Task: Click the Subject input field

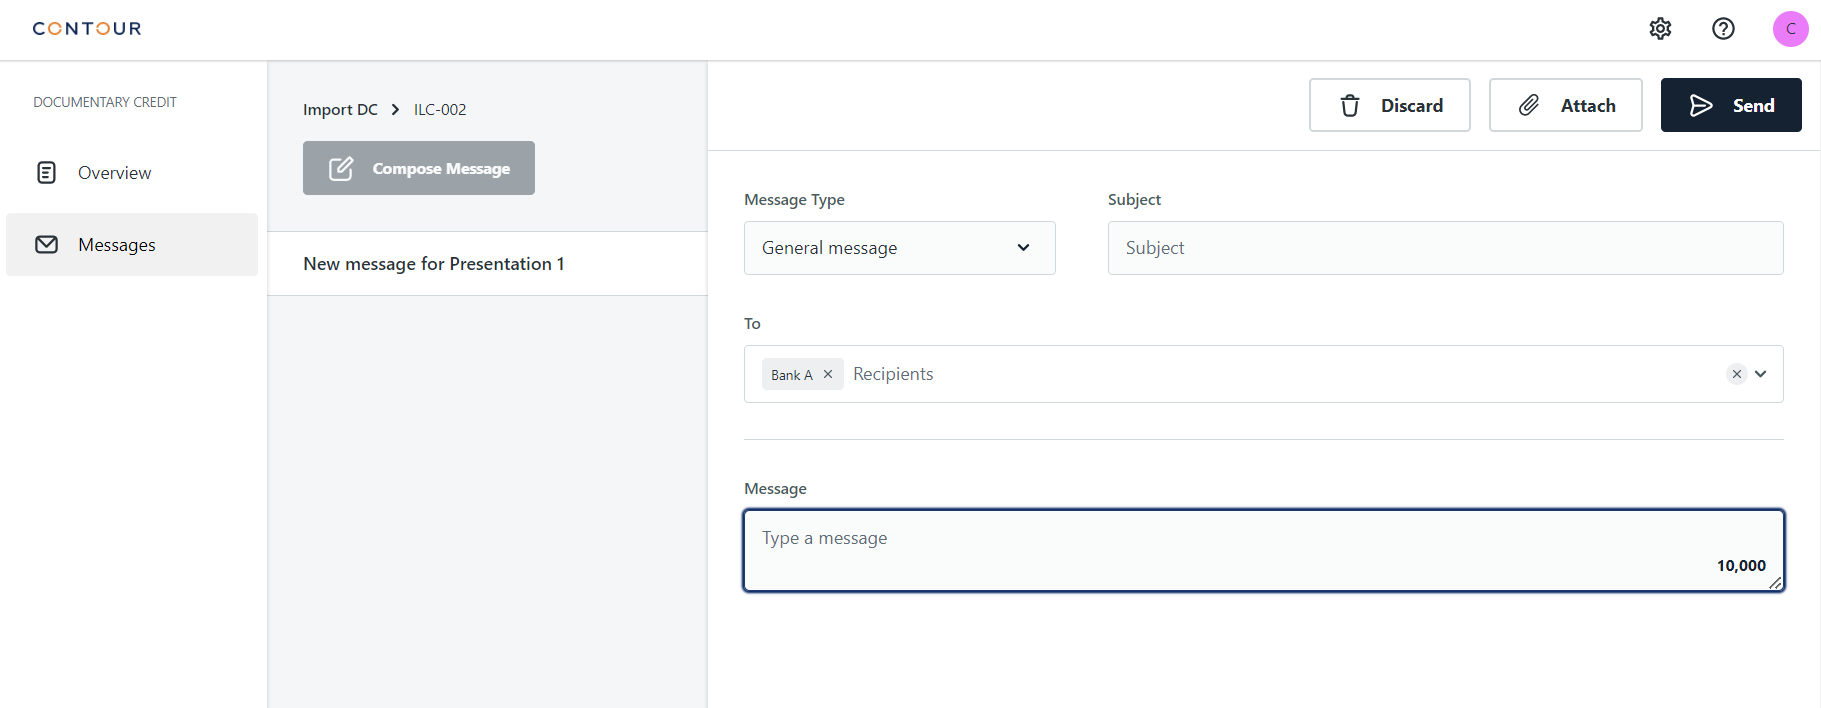Action: 1445,248
